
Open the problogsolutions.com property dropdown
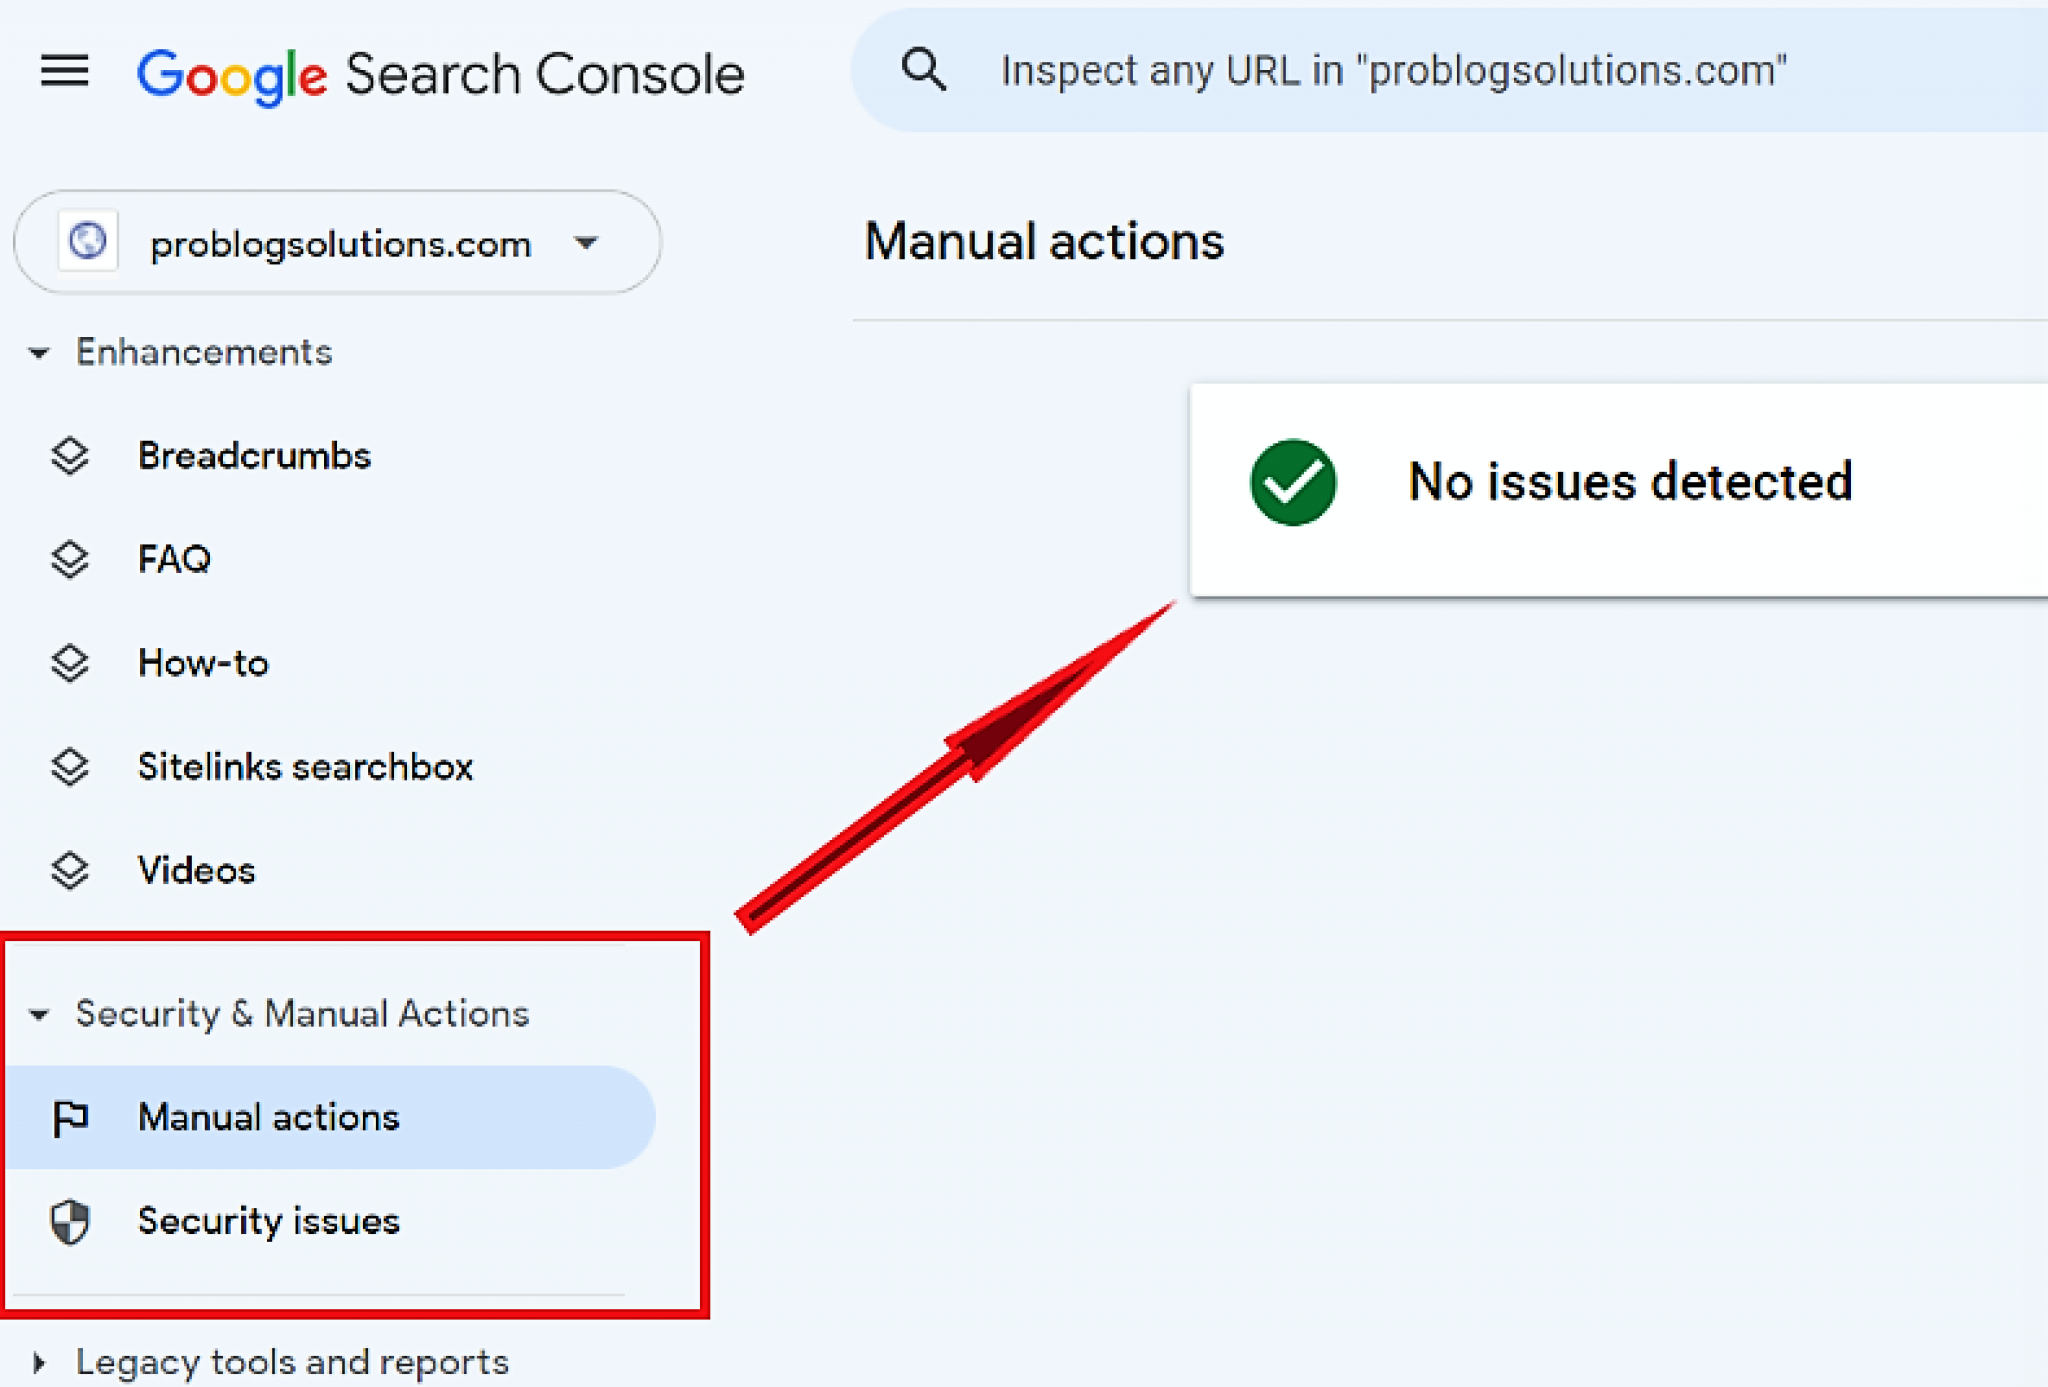pos(337,242)
